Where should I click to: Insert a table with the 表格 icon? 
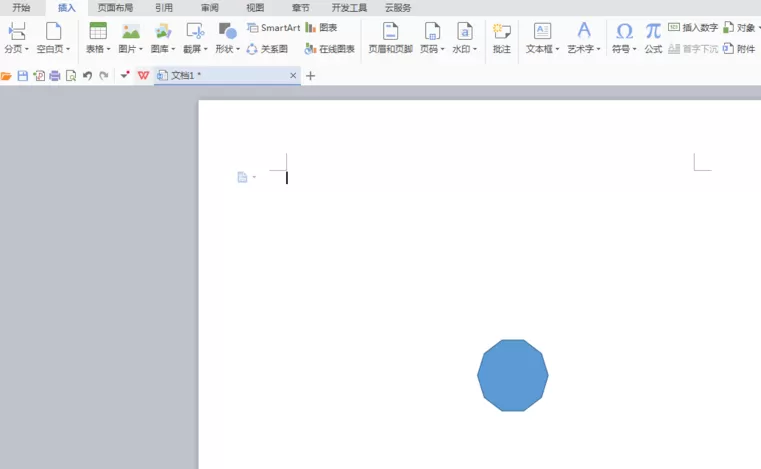98,31
